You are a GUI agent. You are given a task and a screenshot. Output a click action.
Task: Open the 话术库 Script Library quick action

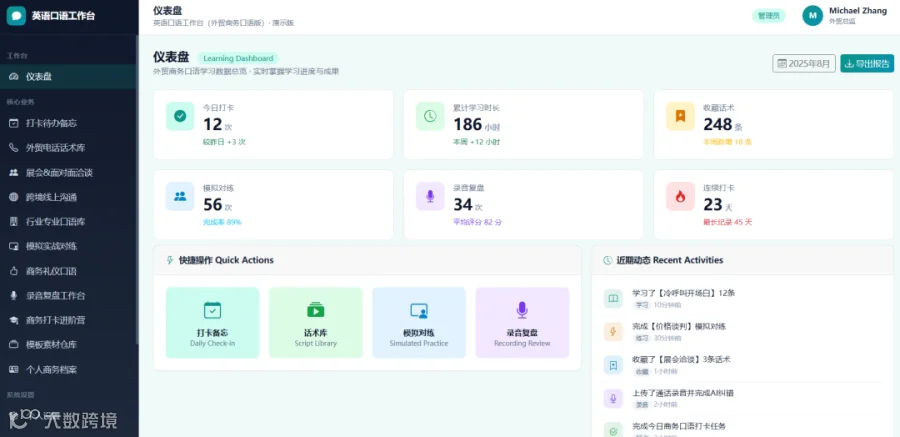click(316, 323)
